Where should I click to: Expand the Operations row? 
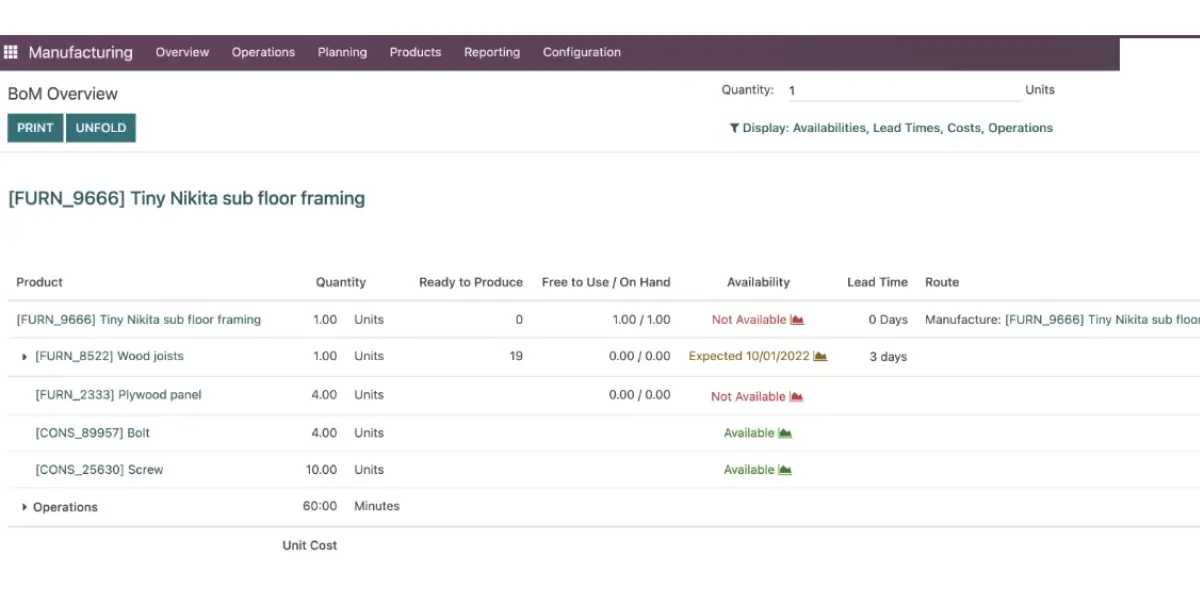pyautogui.click(x=25, y=508)
